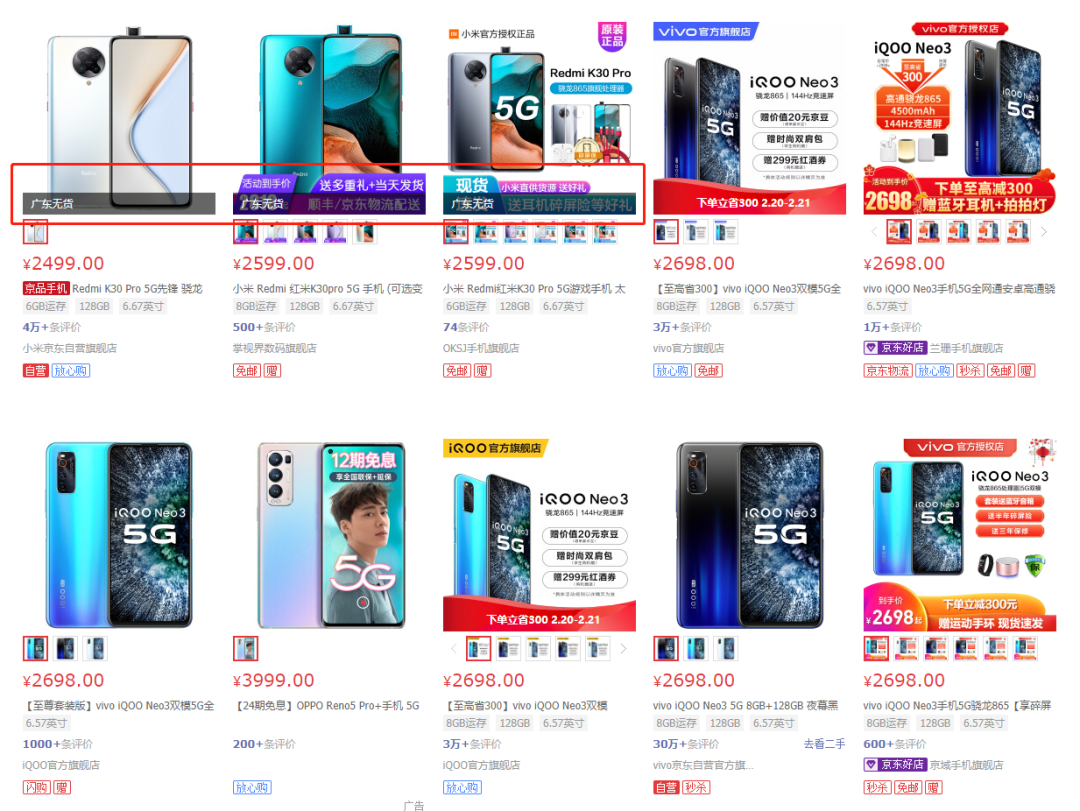Show previous thumbnails for the top-right iQOO Neo3
Image resolution: width=1080 pixels, height=811 pixels.
(874, 232)
